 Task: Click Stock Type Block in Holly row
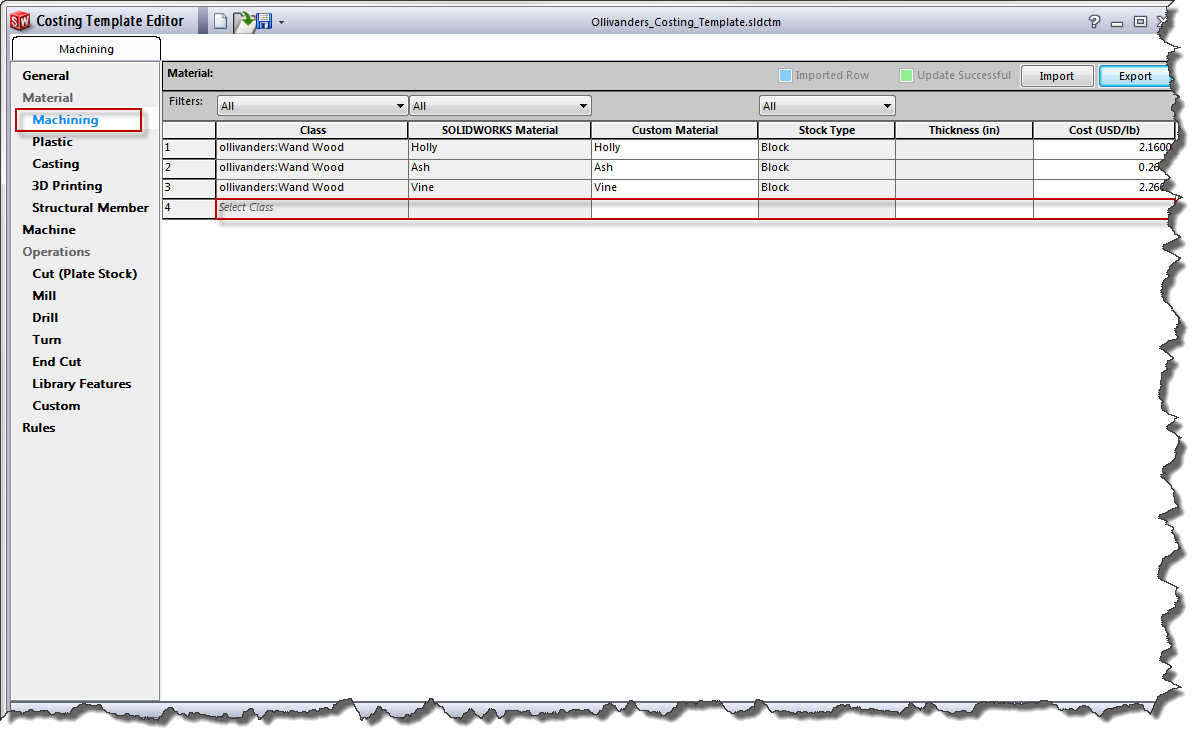pos(827,148)
